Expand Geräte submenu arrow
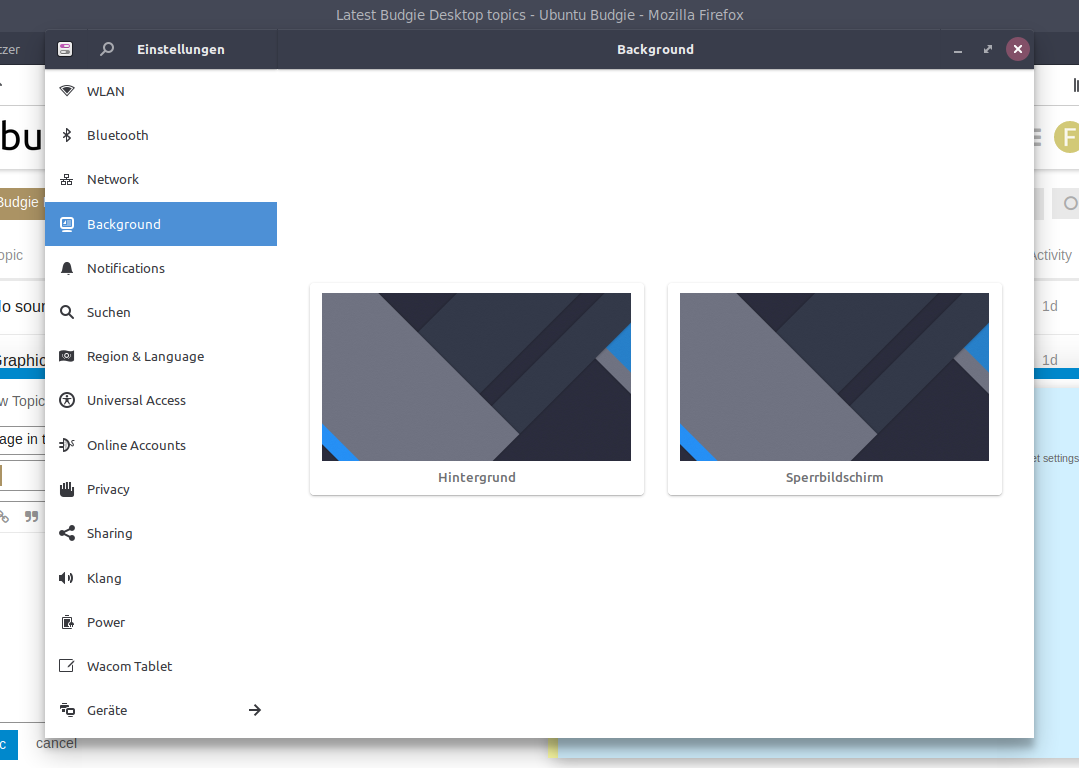 (x=255, y=710)
